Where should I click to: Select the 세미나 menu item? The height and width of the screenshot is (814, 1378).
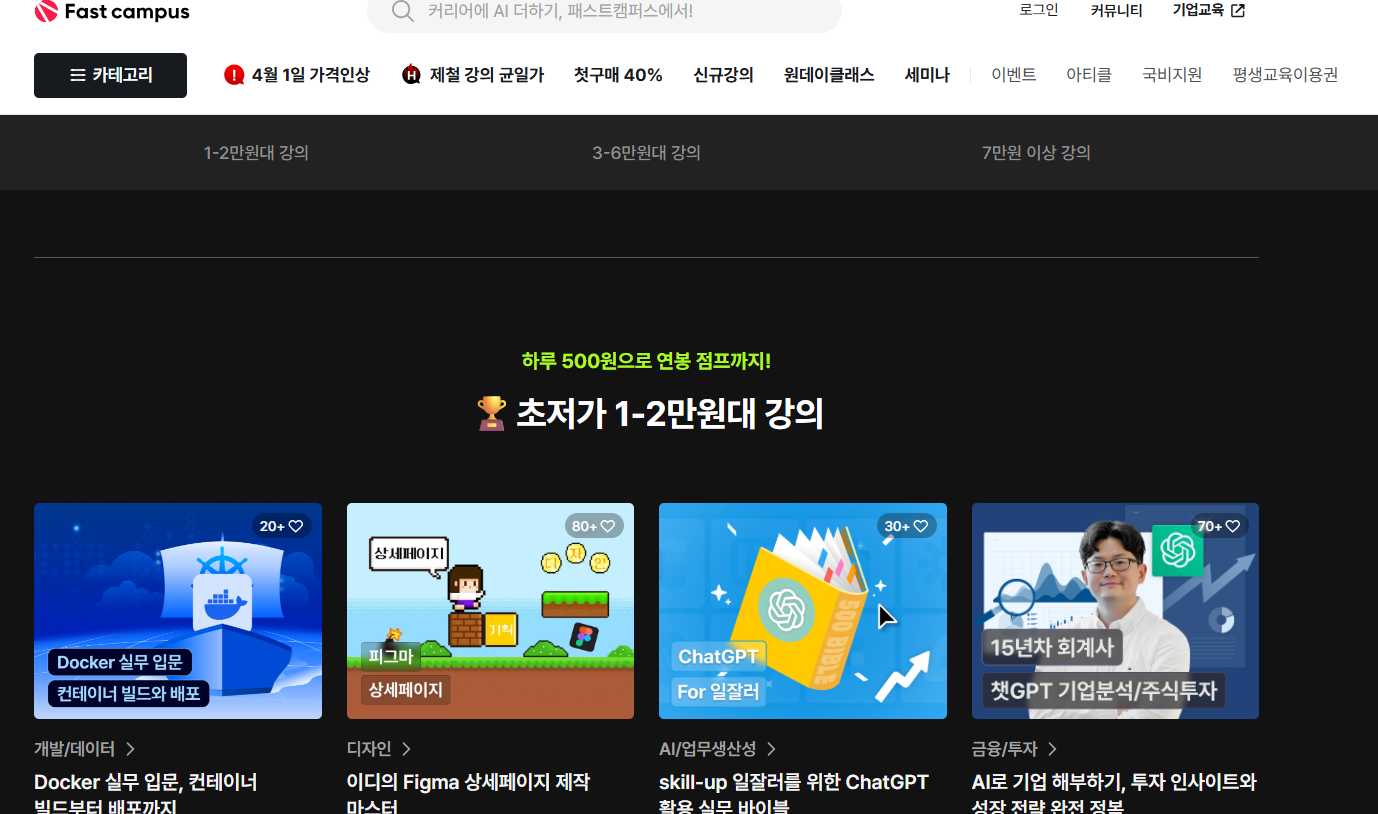[927, 75]
